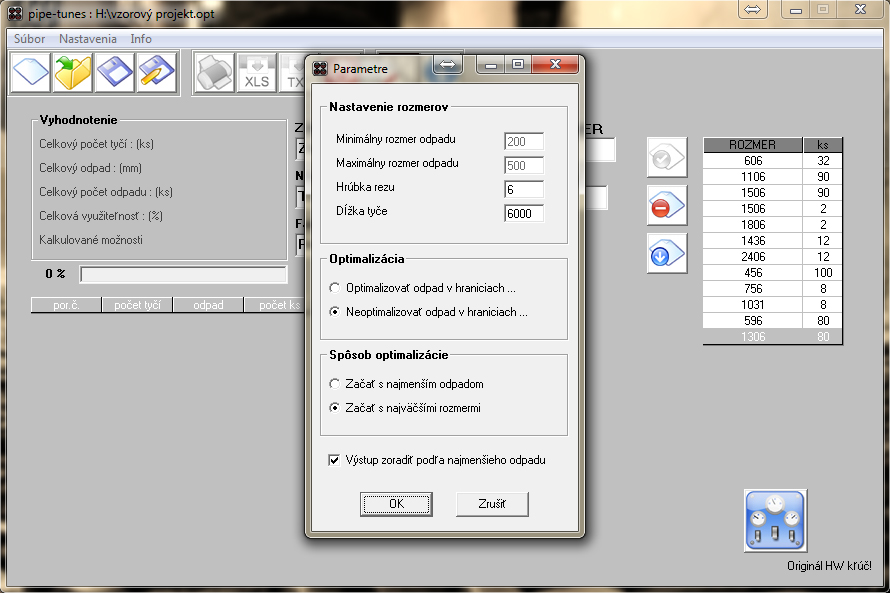Screen dimensions: 890x593
Task: Export to XLS using toolbar icon
Action: coord(256,73)
